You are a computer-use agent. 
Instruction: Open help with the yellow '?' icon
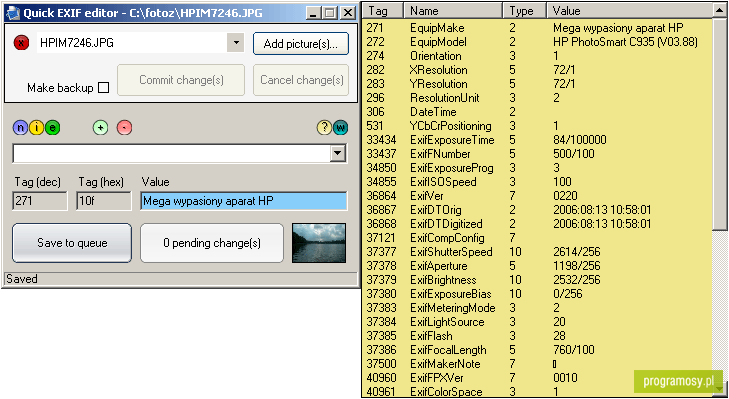[325, 127]
